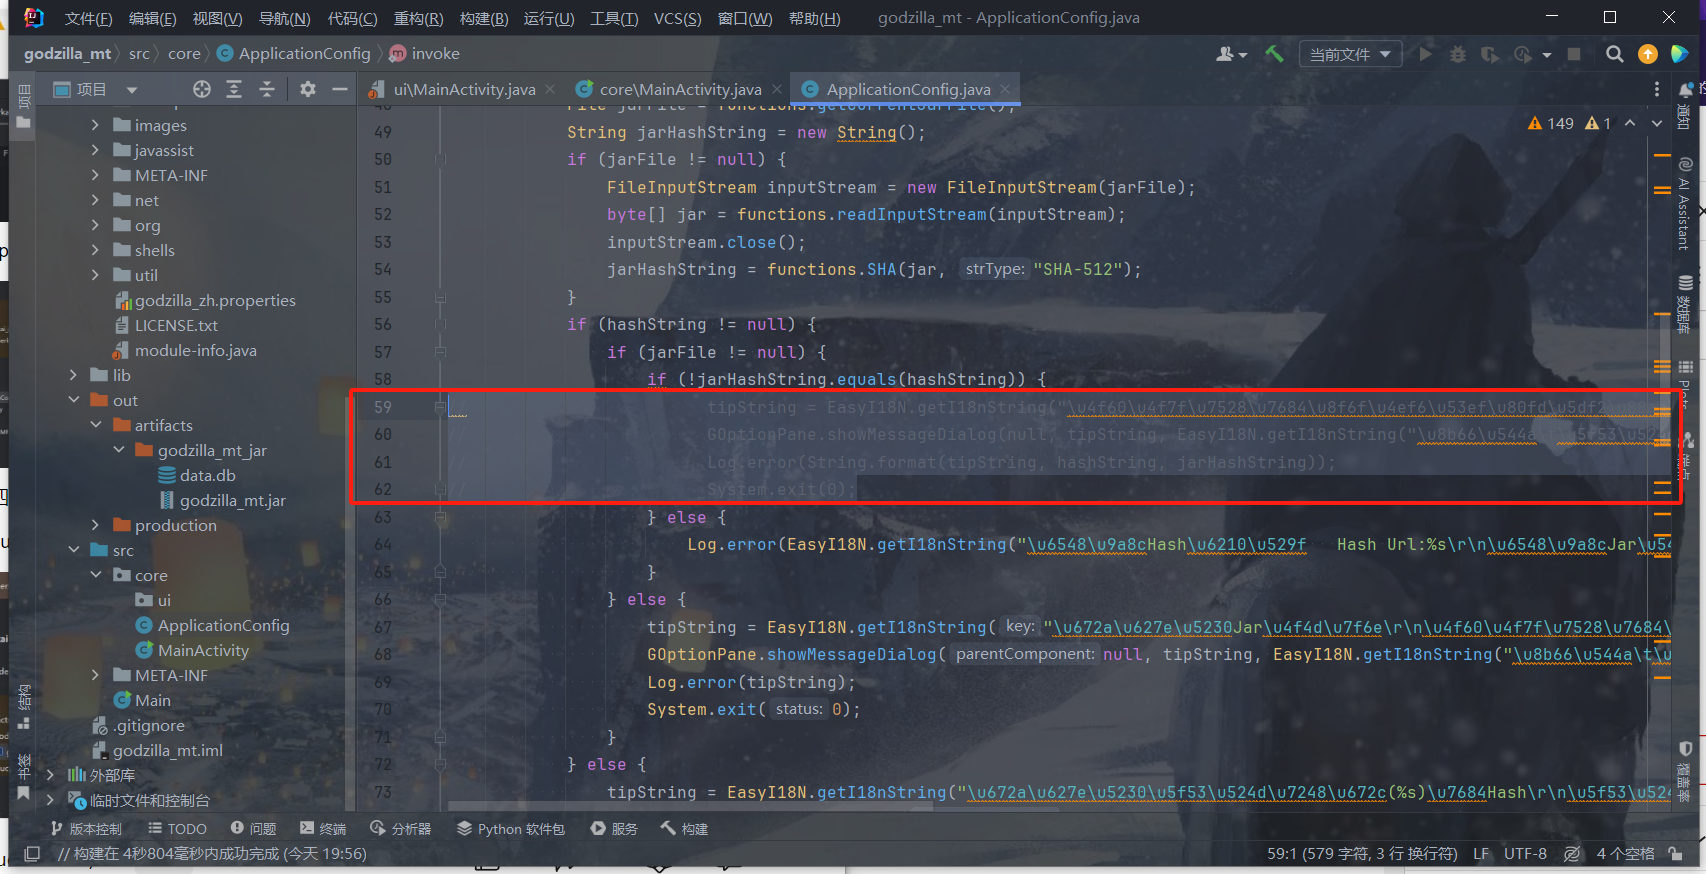Select data.db in project tree

tap(207, 475)
